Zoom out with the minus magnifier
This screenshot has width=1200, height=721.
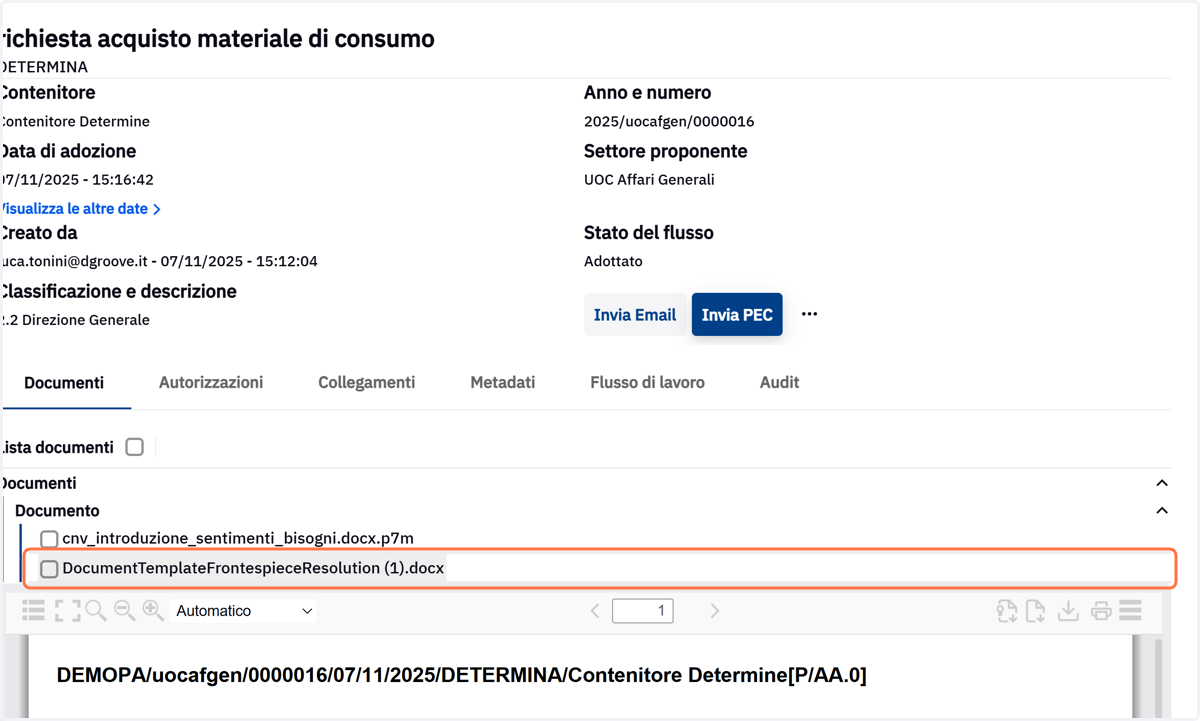(125, 610)
